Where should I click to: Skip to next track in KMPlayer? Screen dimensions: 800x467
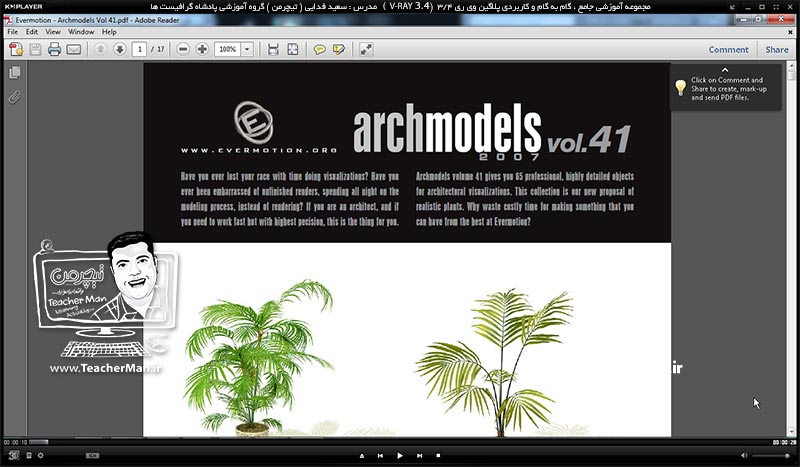pos(419,455)
